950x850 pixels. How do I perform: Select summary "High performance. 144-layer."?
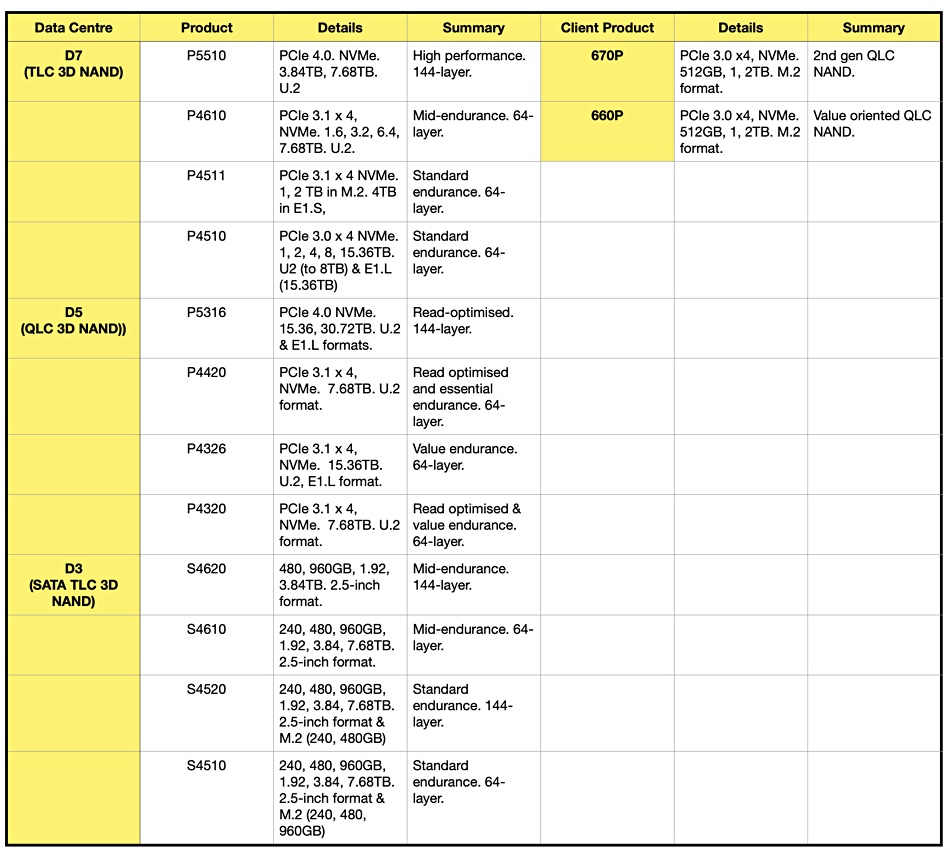tap(474, 71)
